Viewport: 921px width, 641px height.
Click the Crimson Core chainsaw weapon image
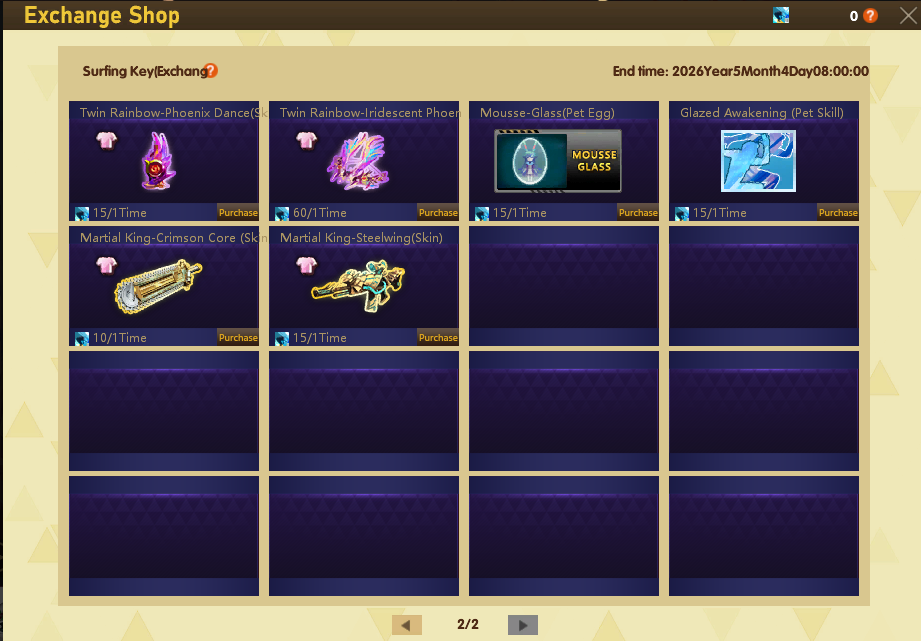(x=158, y=286)
